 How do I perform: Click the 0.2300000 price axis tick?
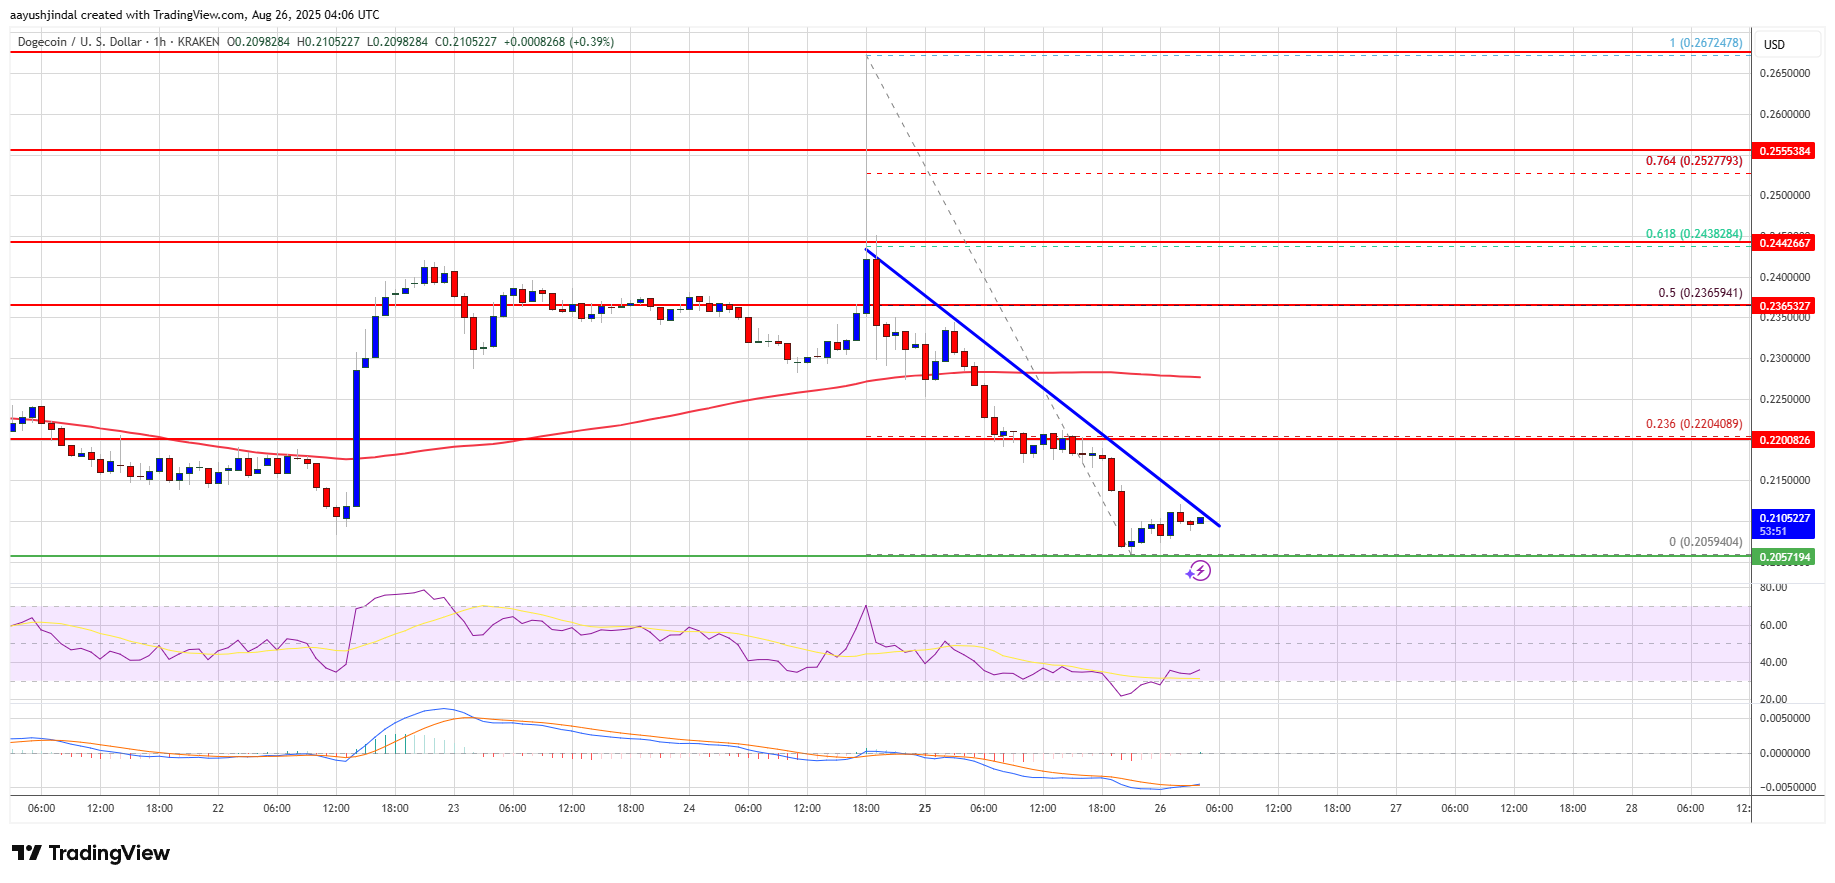click(1785, 358)
